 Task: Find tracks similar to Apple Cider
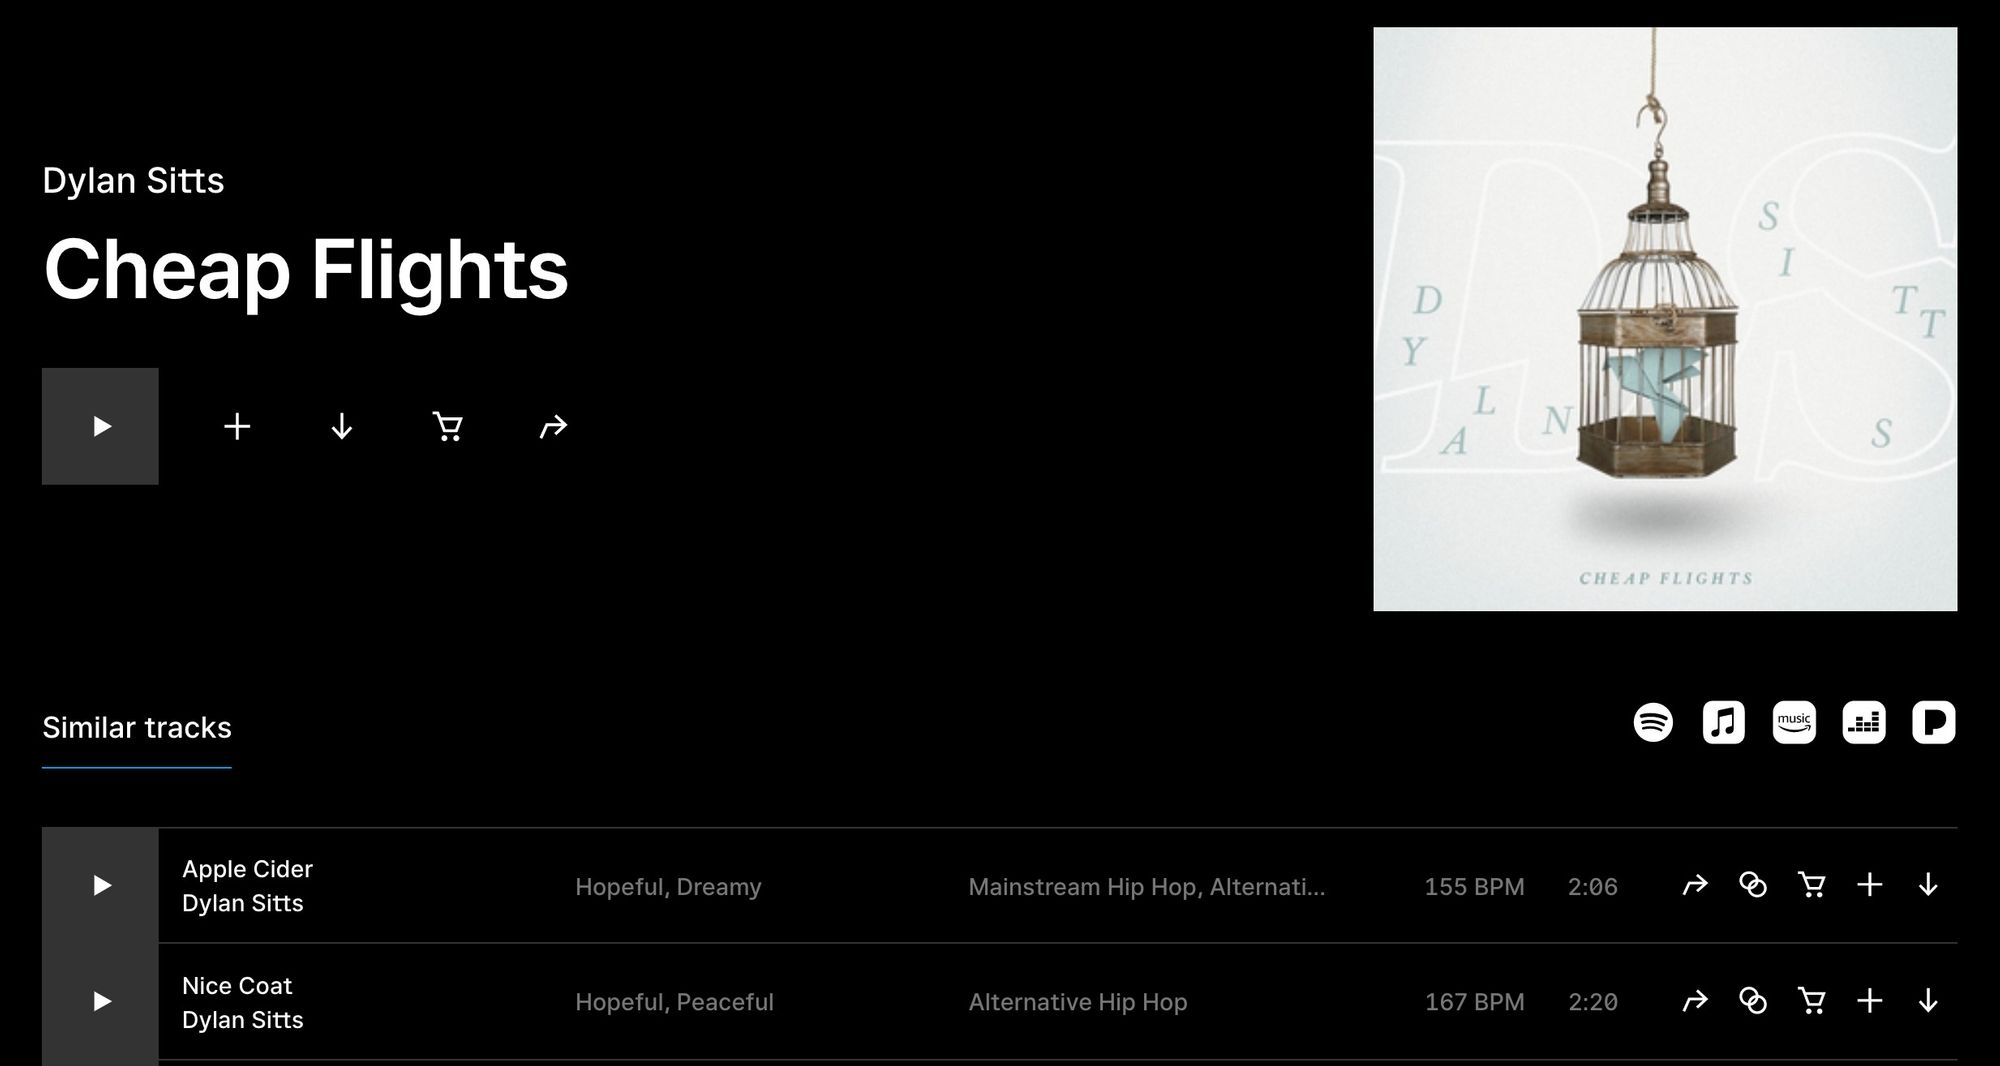click(x=1753, y=885)
